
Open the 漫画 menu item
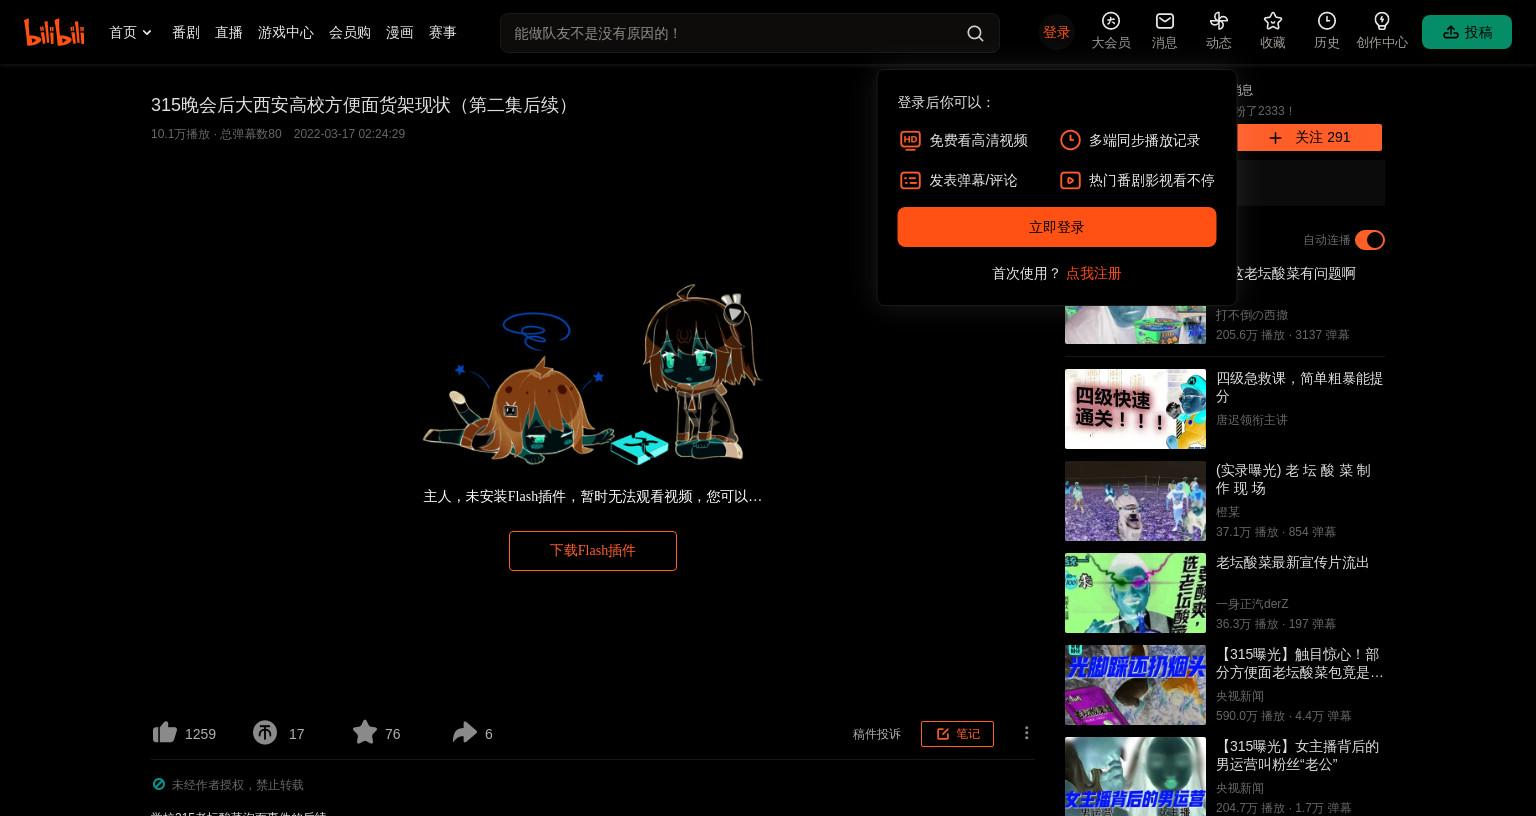point(400,33)
